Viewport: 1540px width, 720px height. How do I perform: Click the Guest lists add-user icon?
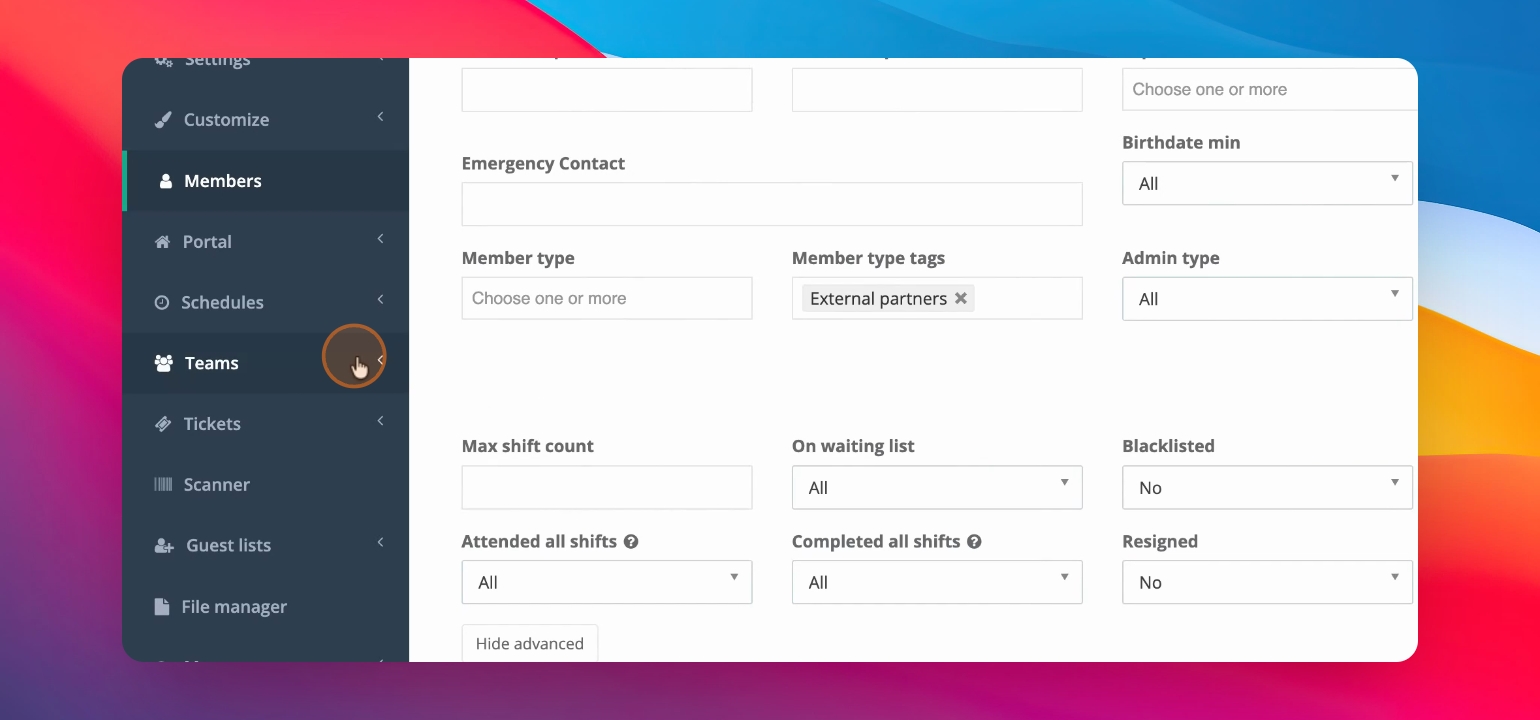click(164, 546)
